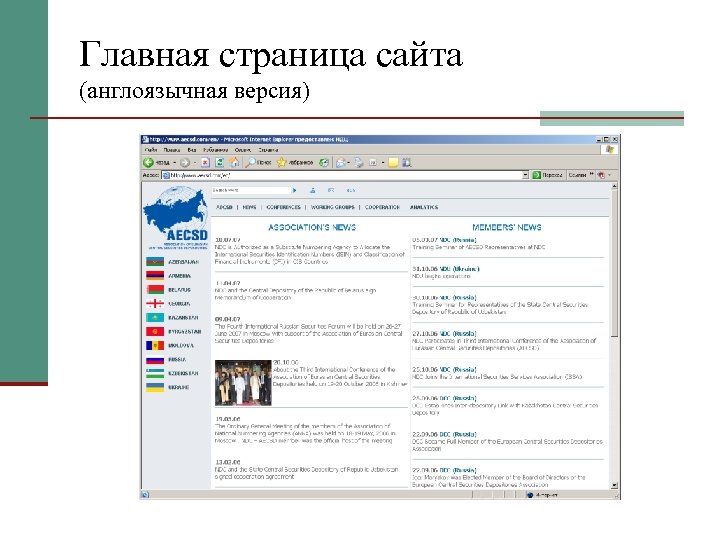Expand Links bar double chevron

592,174
